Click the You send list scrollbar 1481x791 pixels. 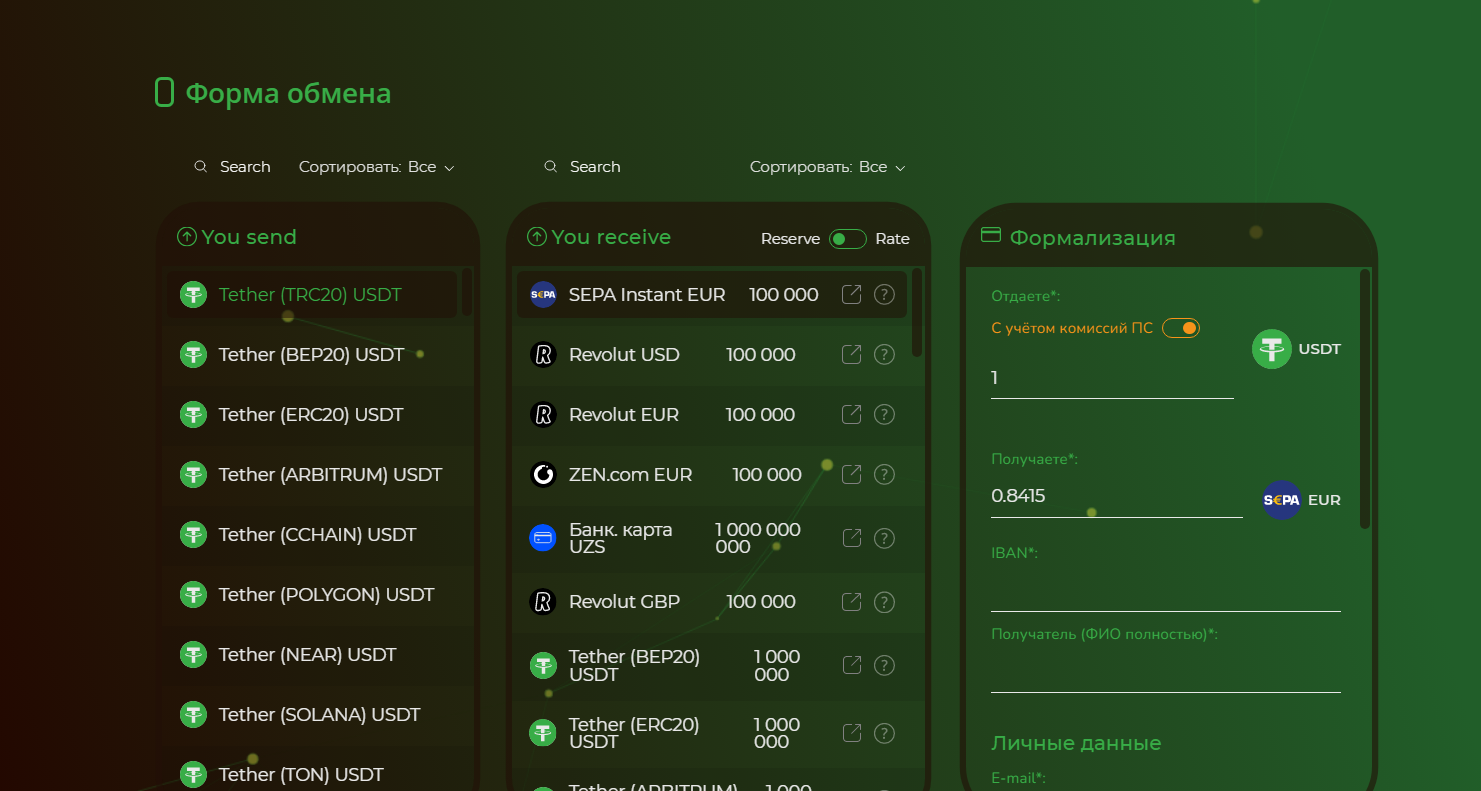[467, 292]
